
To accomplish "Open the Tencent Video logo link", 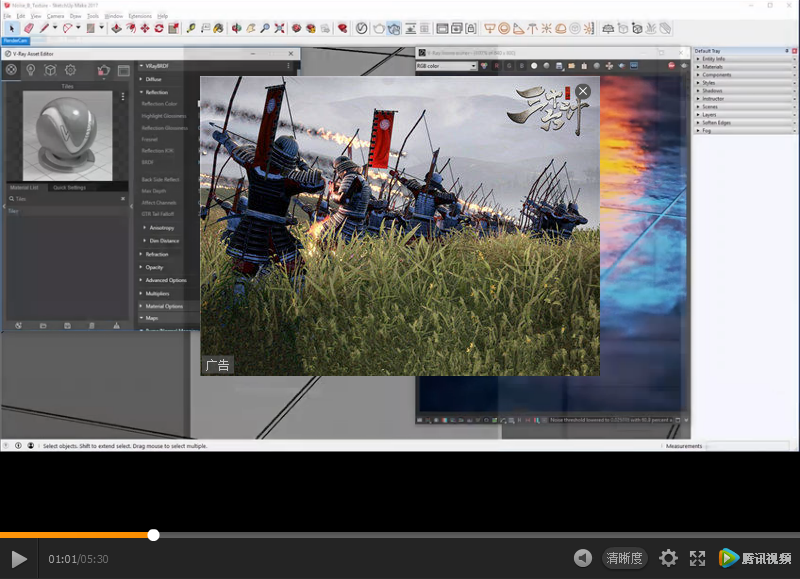I will [755, 558].
